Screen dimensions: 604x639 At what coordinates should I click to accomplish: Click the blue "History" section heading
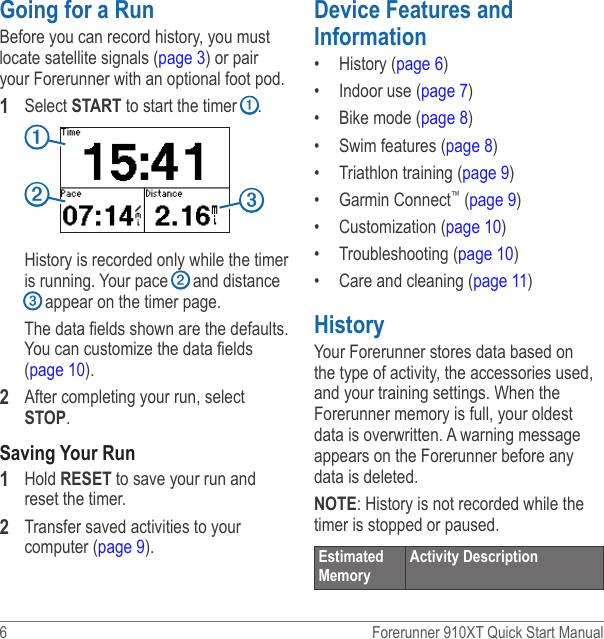pos(349,325)
